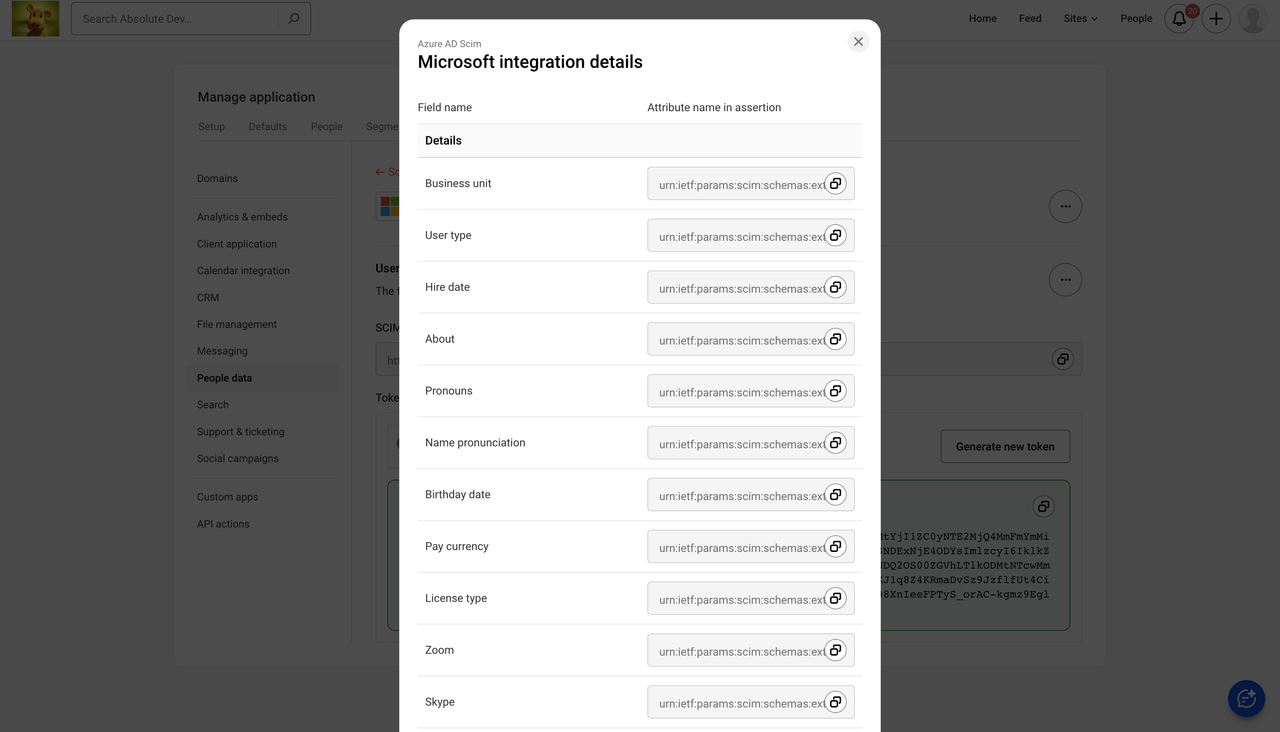Select People data in sidebar
Screen dimensions: 1280x732
click(225, 378)
